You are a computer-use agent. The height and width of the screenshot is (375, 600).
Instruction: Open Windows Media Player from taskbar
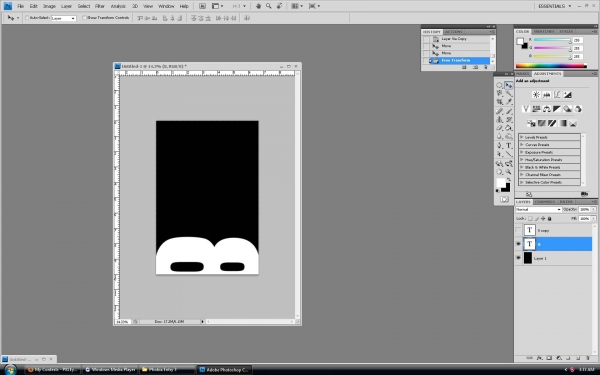click(x=110, y=370)
